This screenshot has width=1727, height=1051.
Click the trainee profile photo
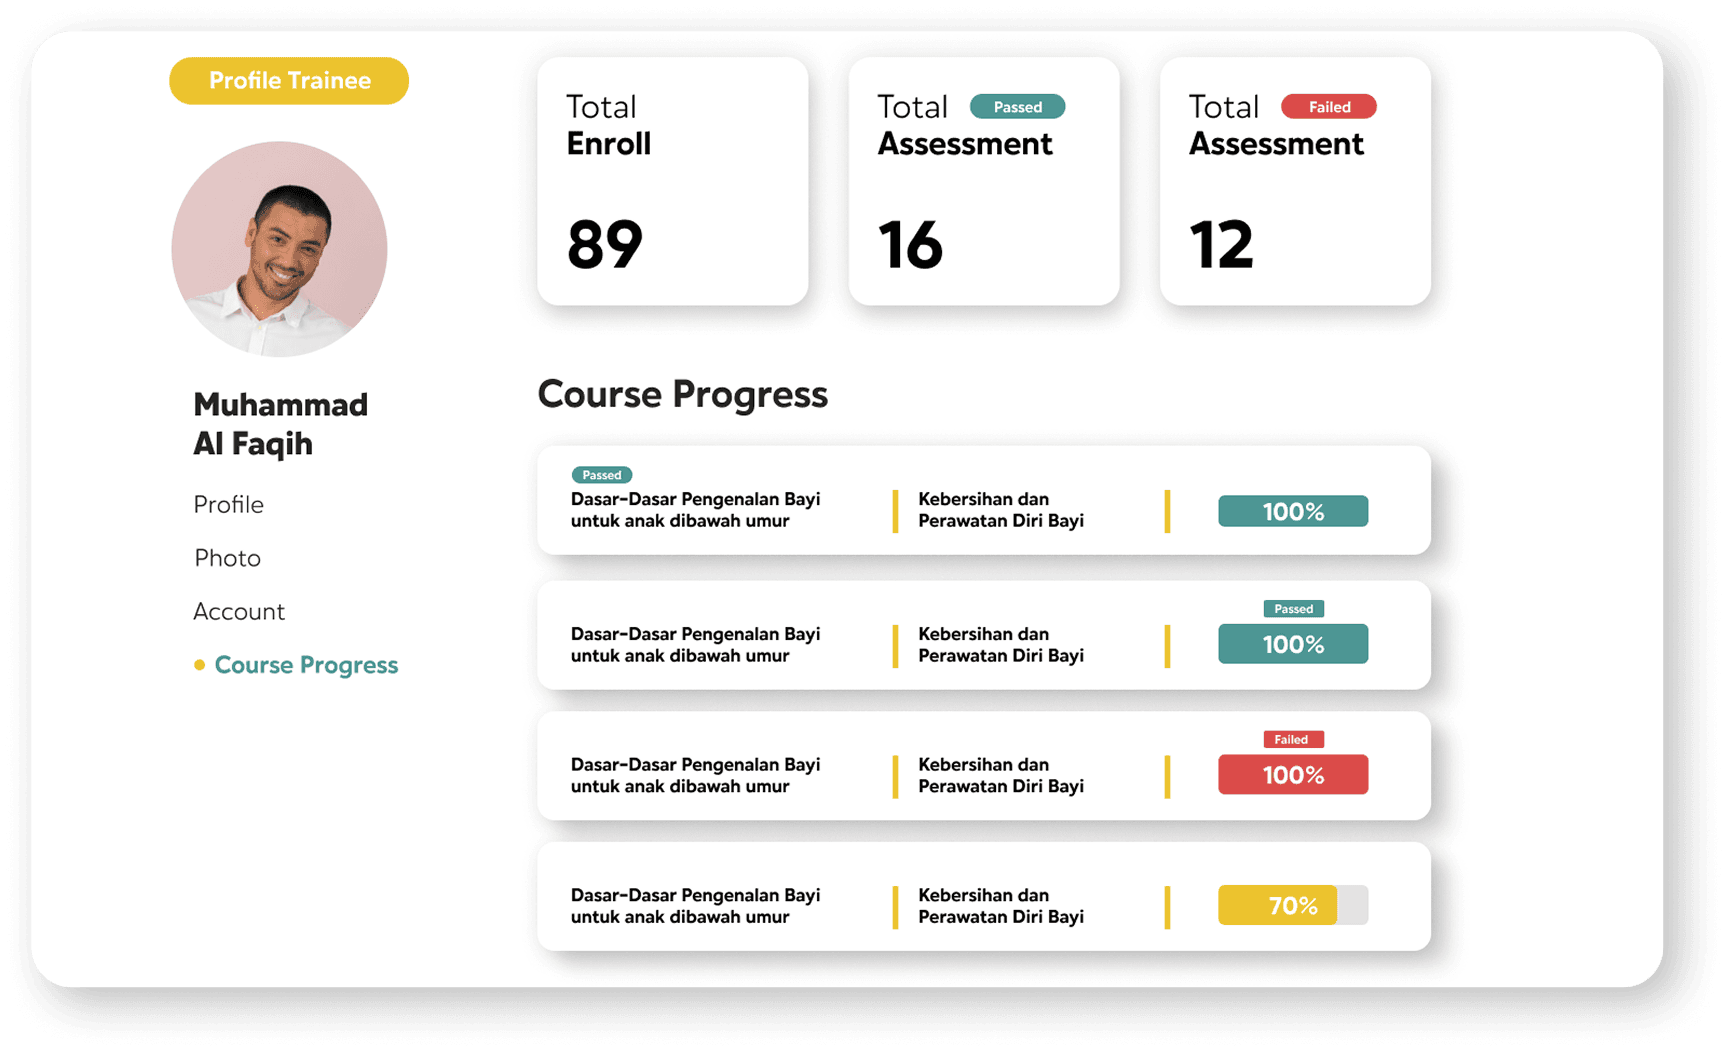click(x=279, y=249)
